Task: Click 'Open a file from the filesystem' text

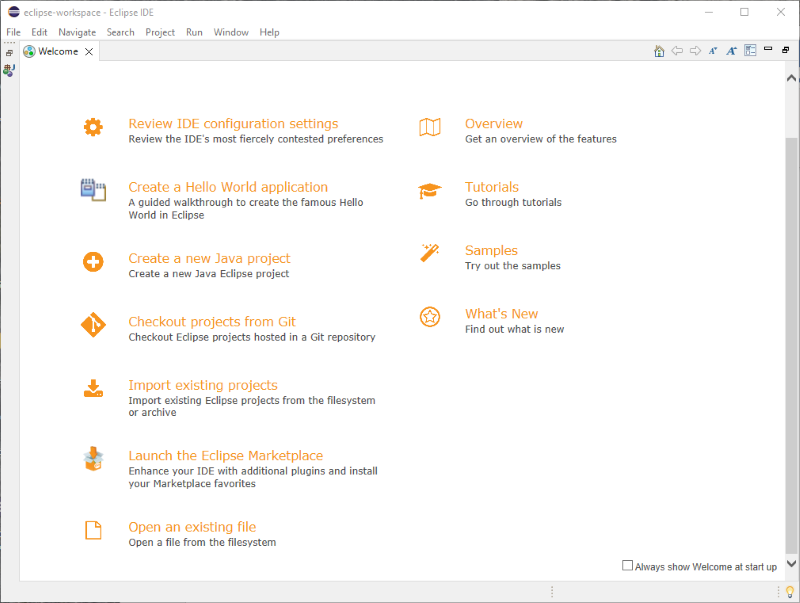Action: pos(202,542)
